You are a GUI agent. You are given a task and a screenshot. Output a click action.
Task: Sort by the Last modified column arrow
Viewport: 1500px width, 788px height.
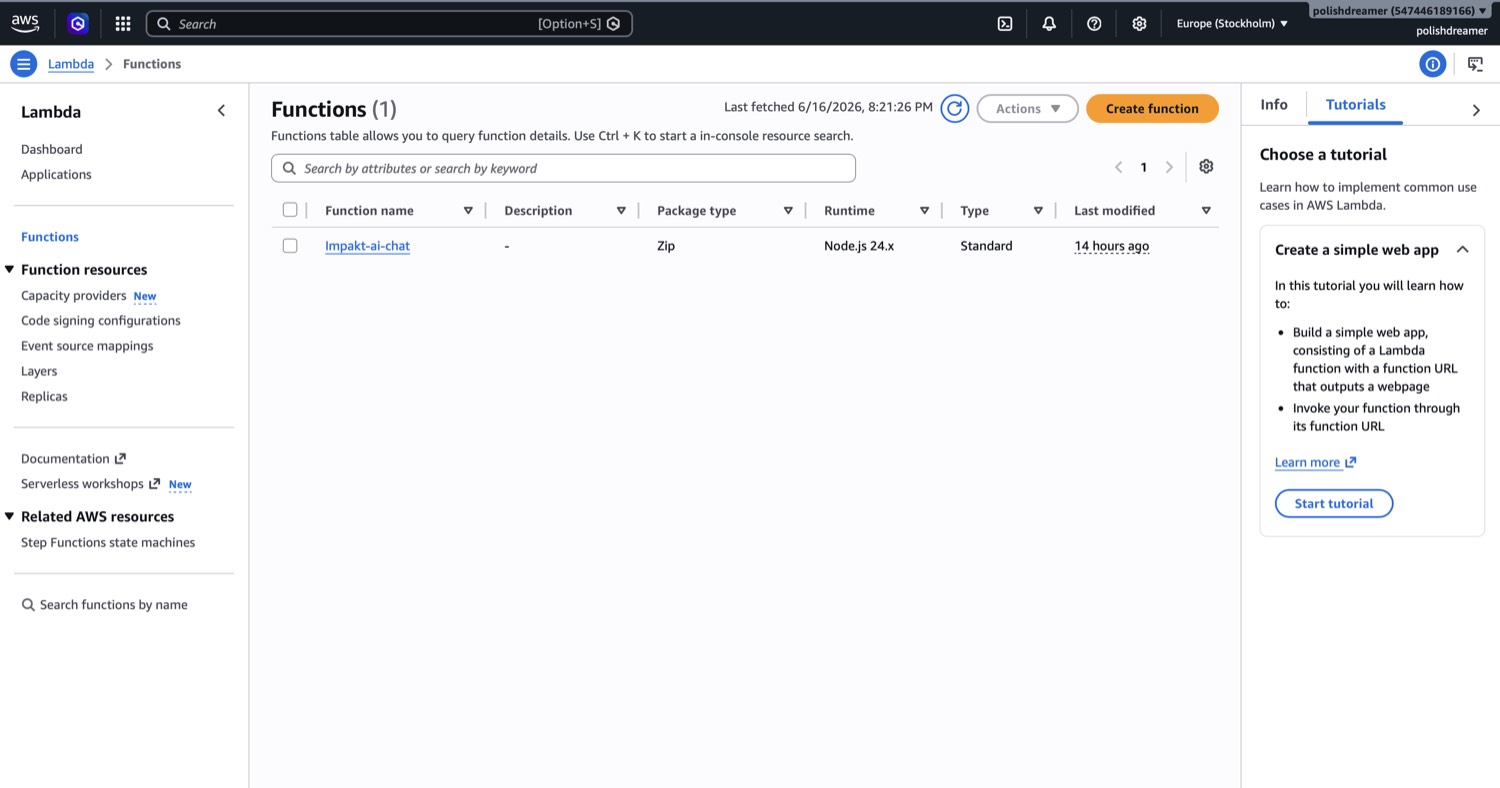1206,211
